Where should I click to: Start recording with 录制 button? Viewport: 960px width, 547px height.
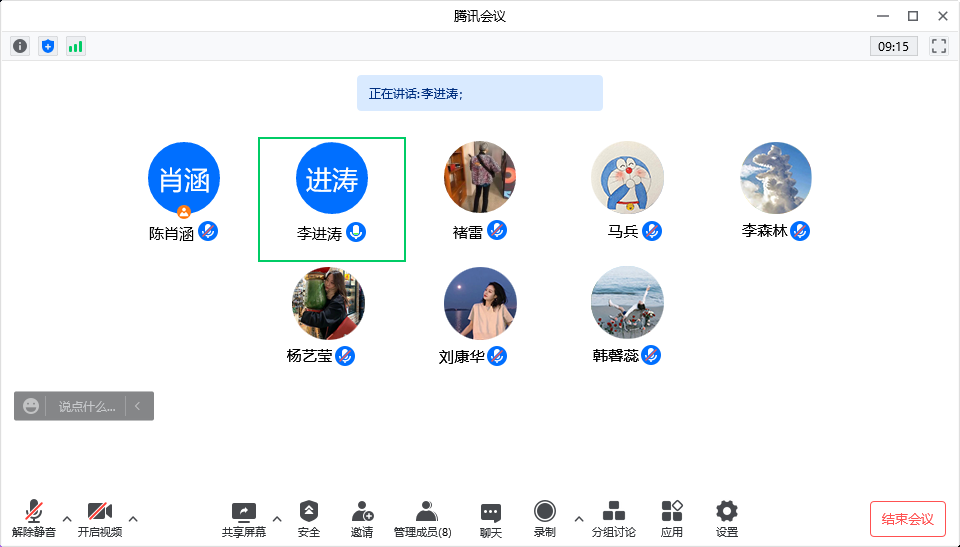(545, 519)
